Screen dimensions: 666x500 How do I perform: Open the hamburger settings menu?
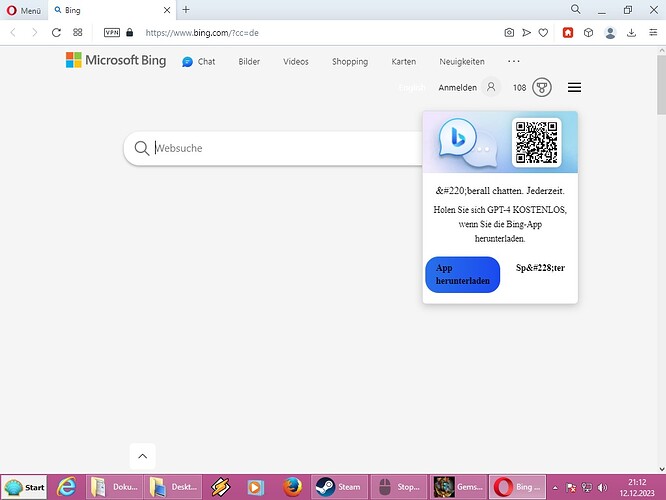pyautogui.click(x=574, y=88)
